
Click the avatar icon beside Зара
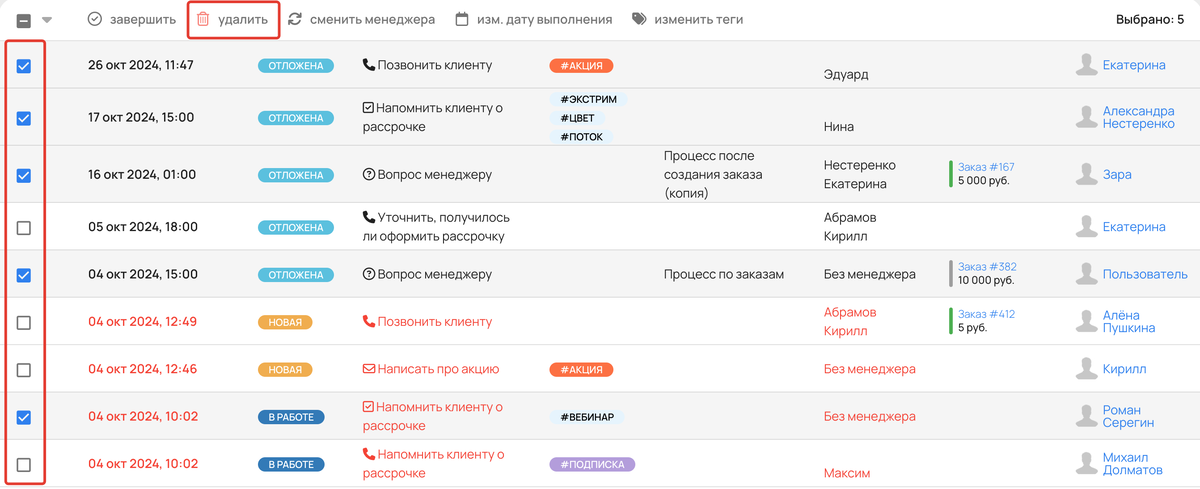pos(1086,174)
